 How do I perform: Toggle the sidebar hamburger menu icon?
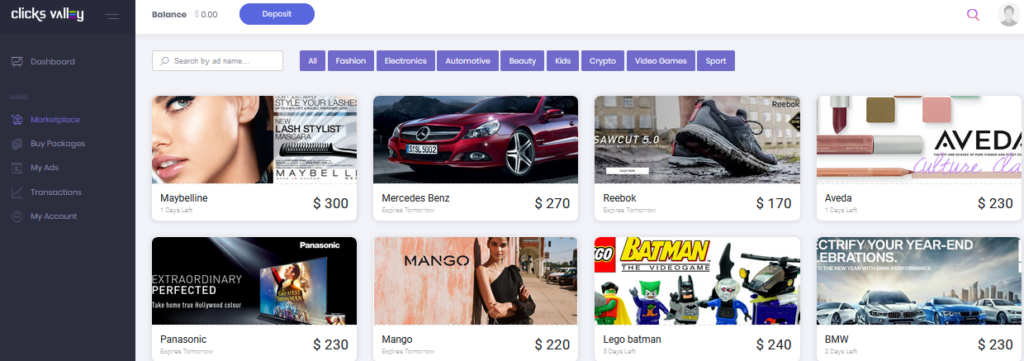tap(112, 16)
